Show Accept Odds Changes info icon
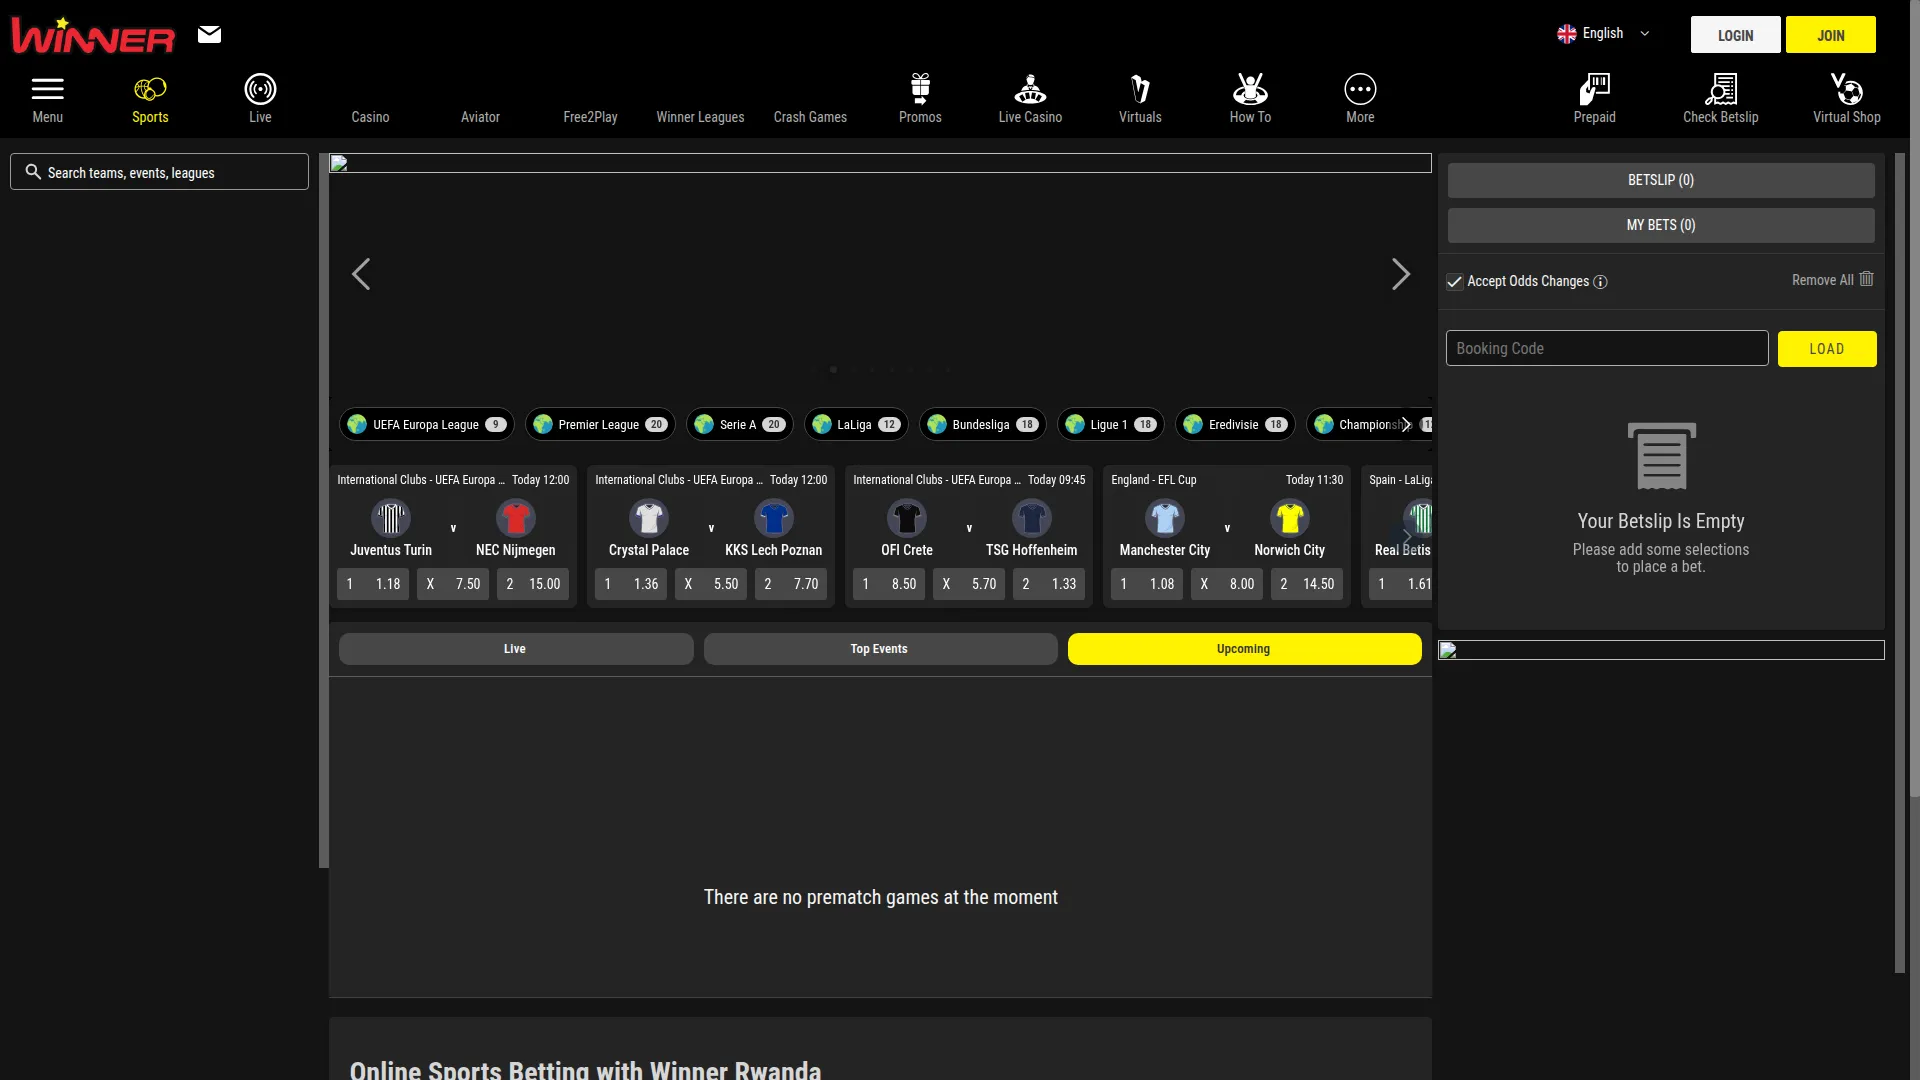 (x=1600, y=282)
